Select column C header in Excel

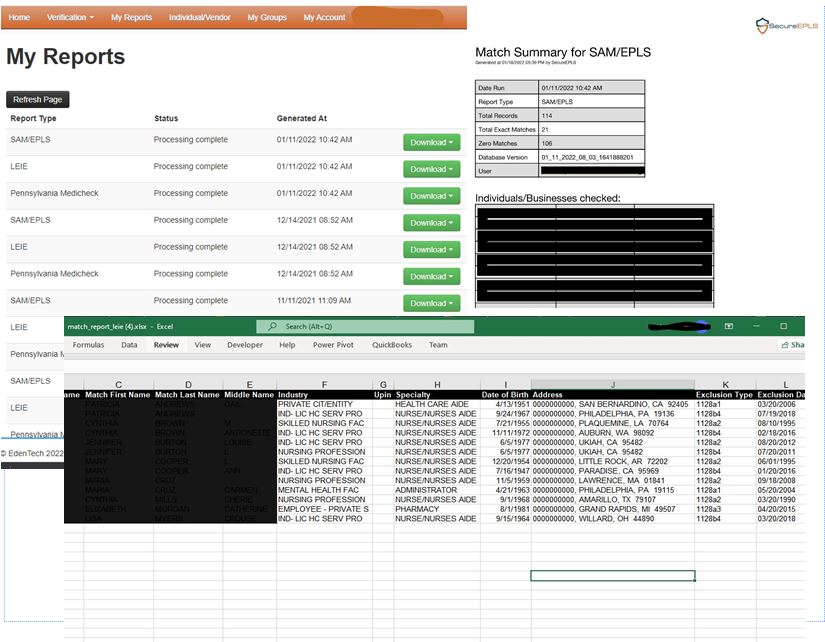(x=118, y=385)
